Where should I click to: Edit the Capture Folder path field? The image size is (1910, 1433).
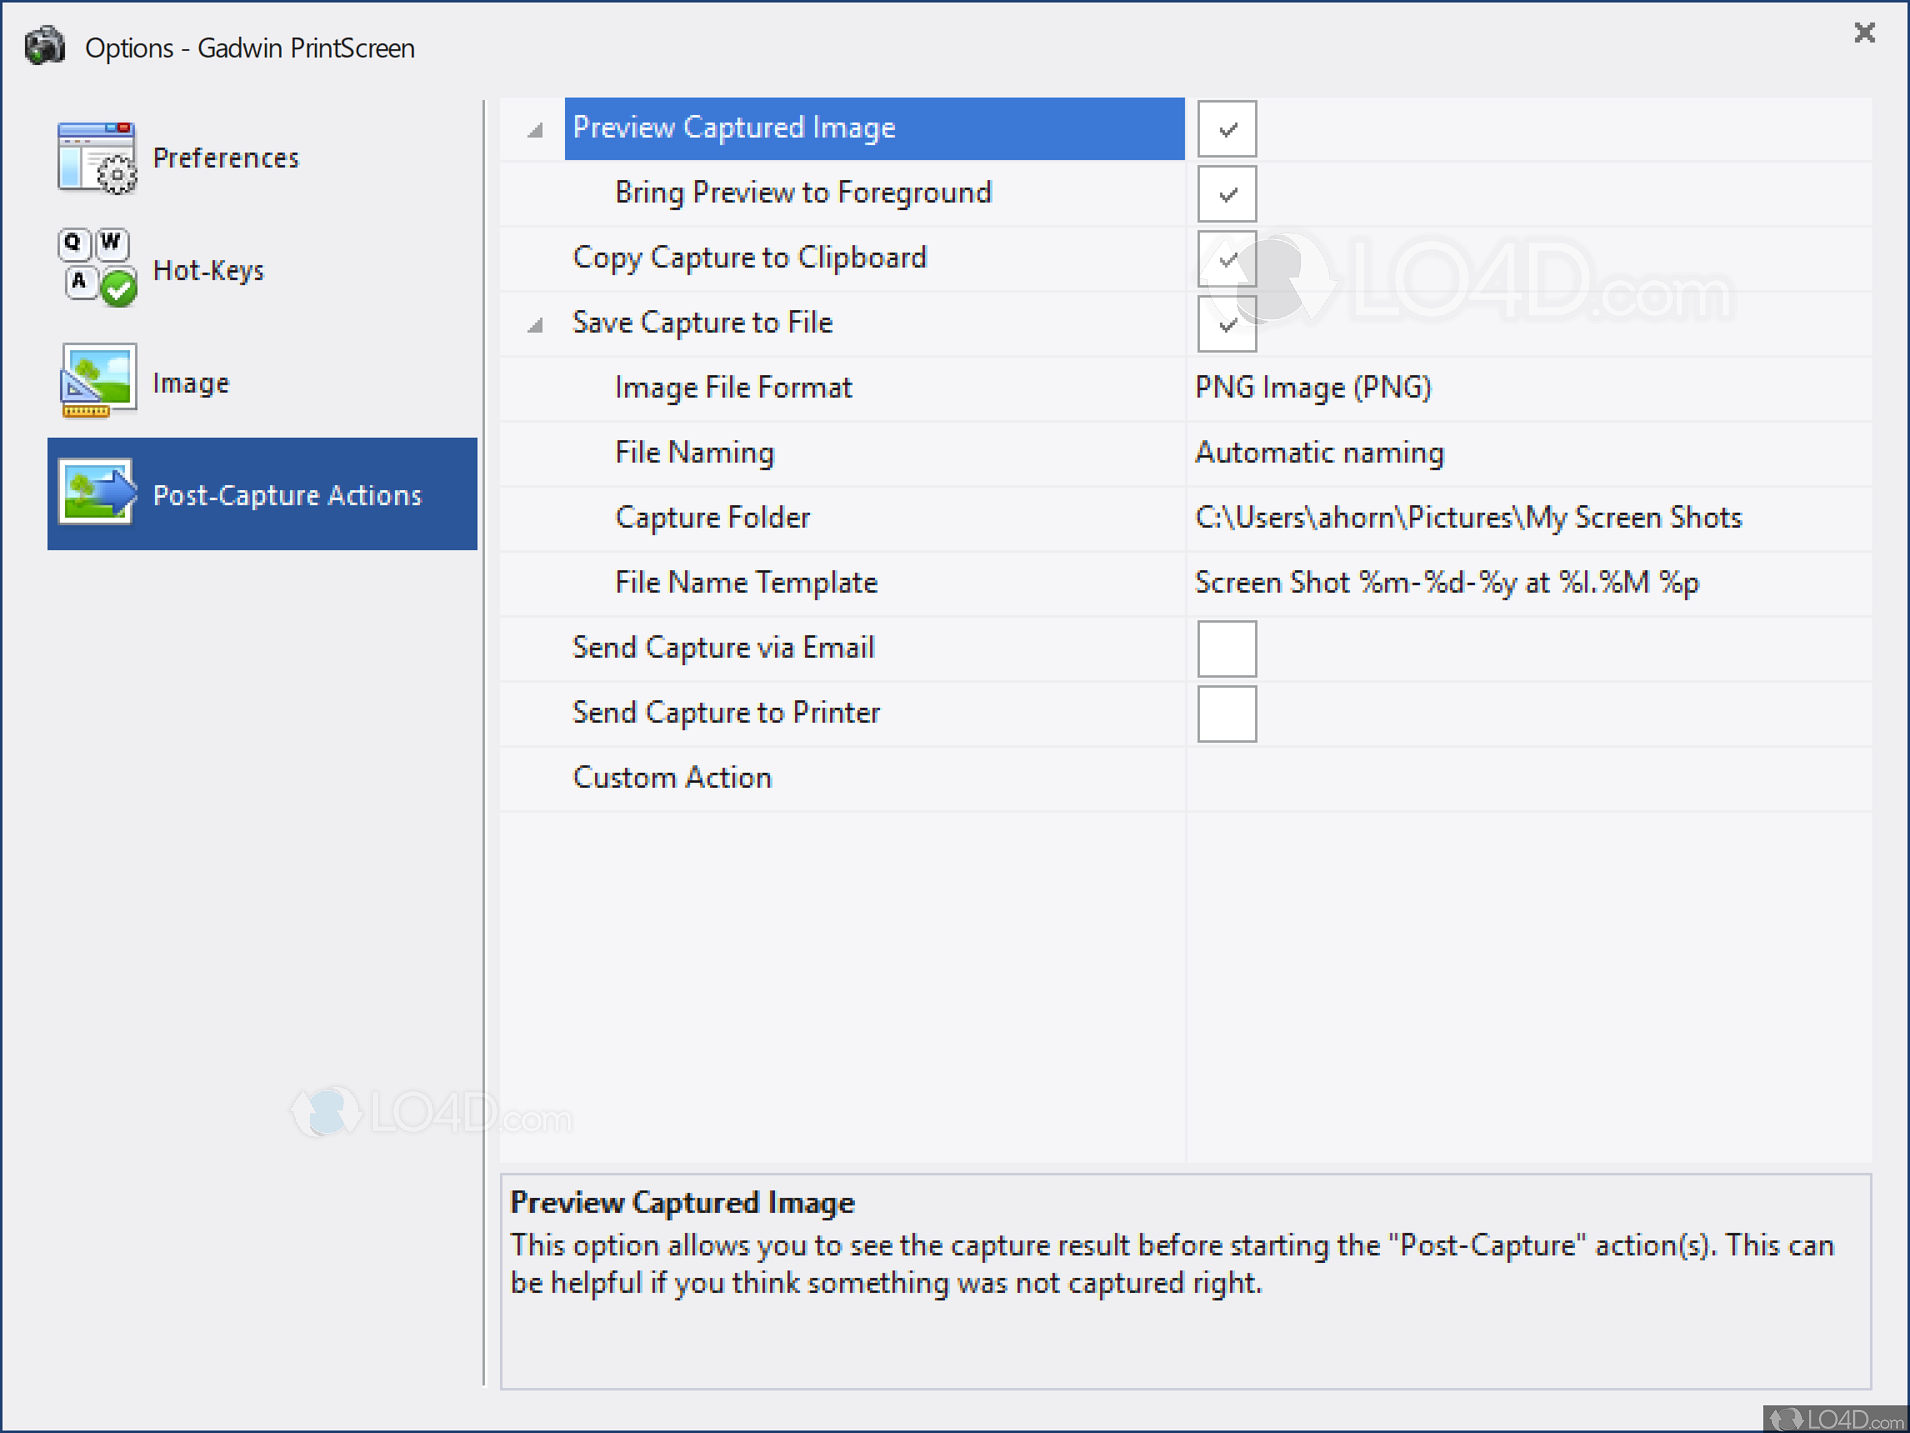pyautogui.click(x=1468, y=518)
